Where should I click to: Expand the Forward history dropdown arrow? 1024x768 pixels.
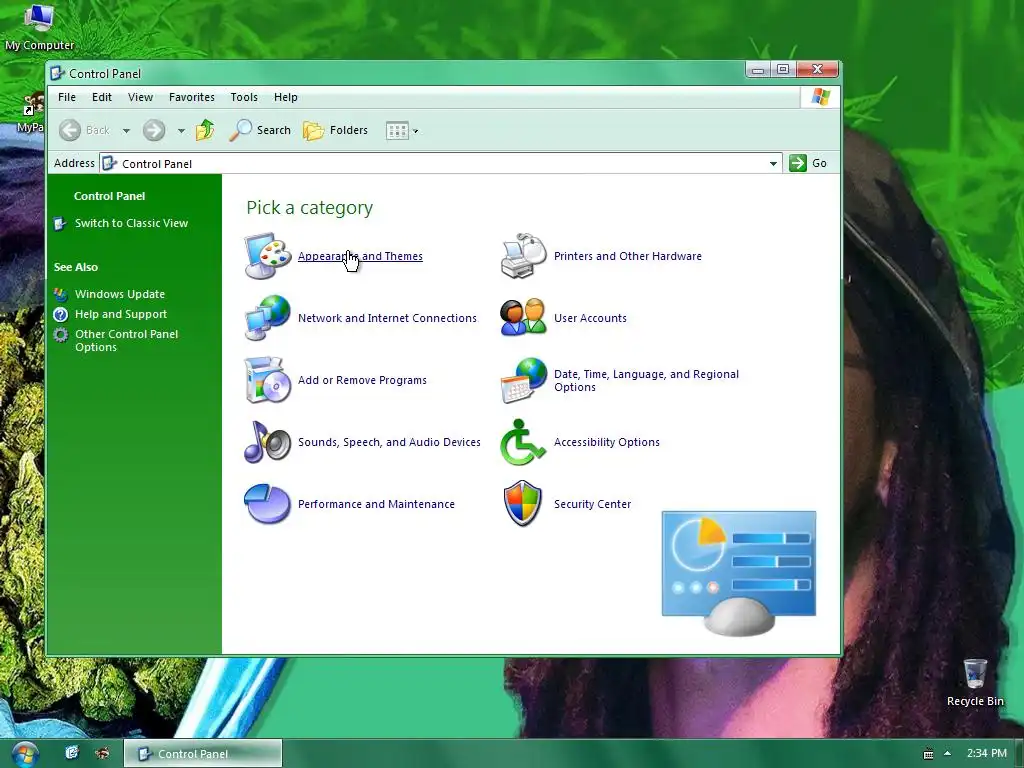click(181, 131)
